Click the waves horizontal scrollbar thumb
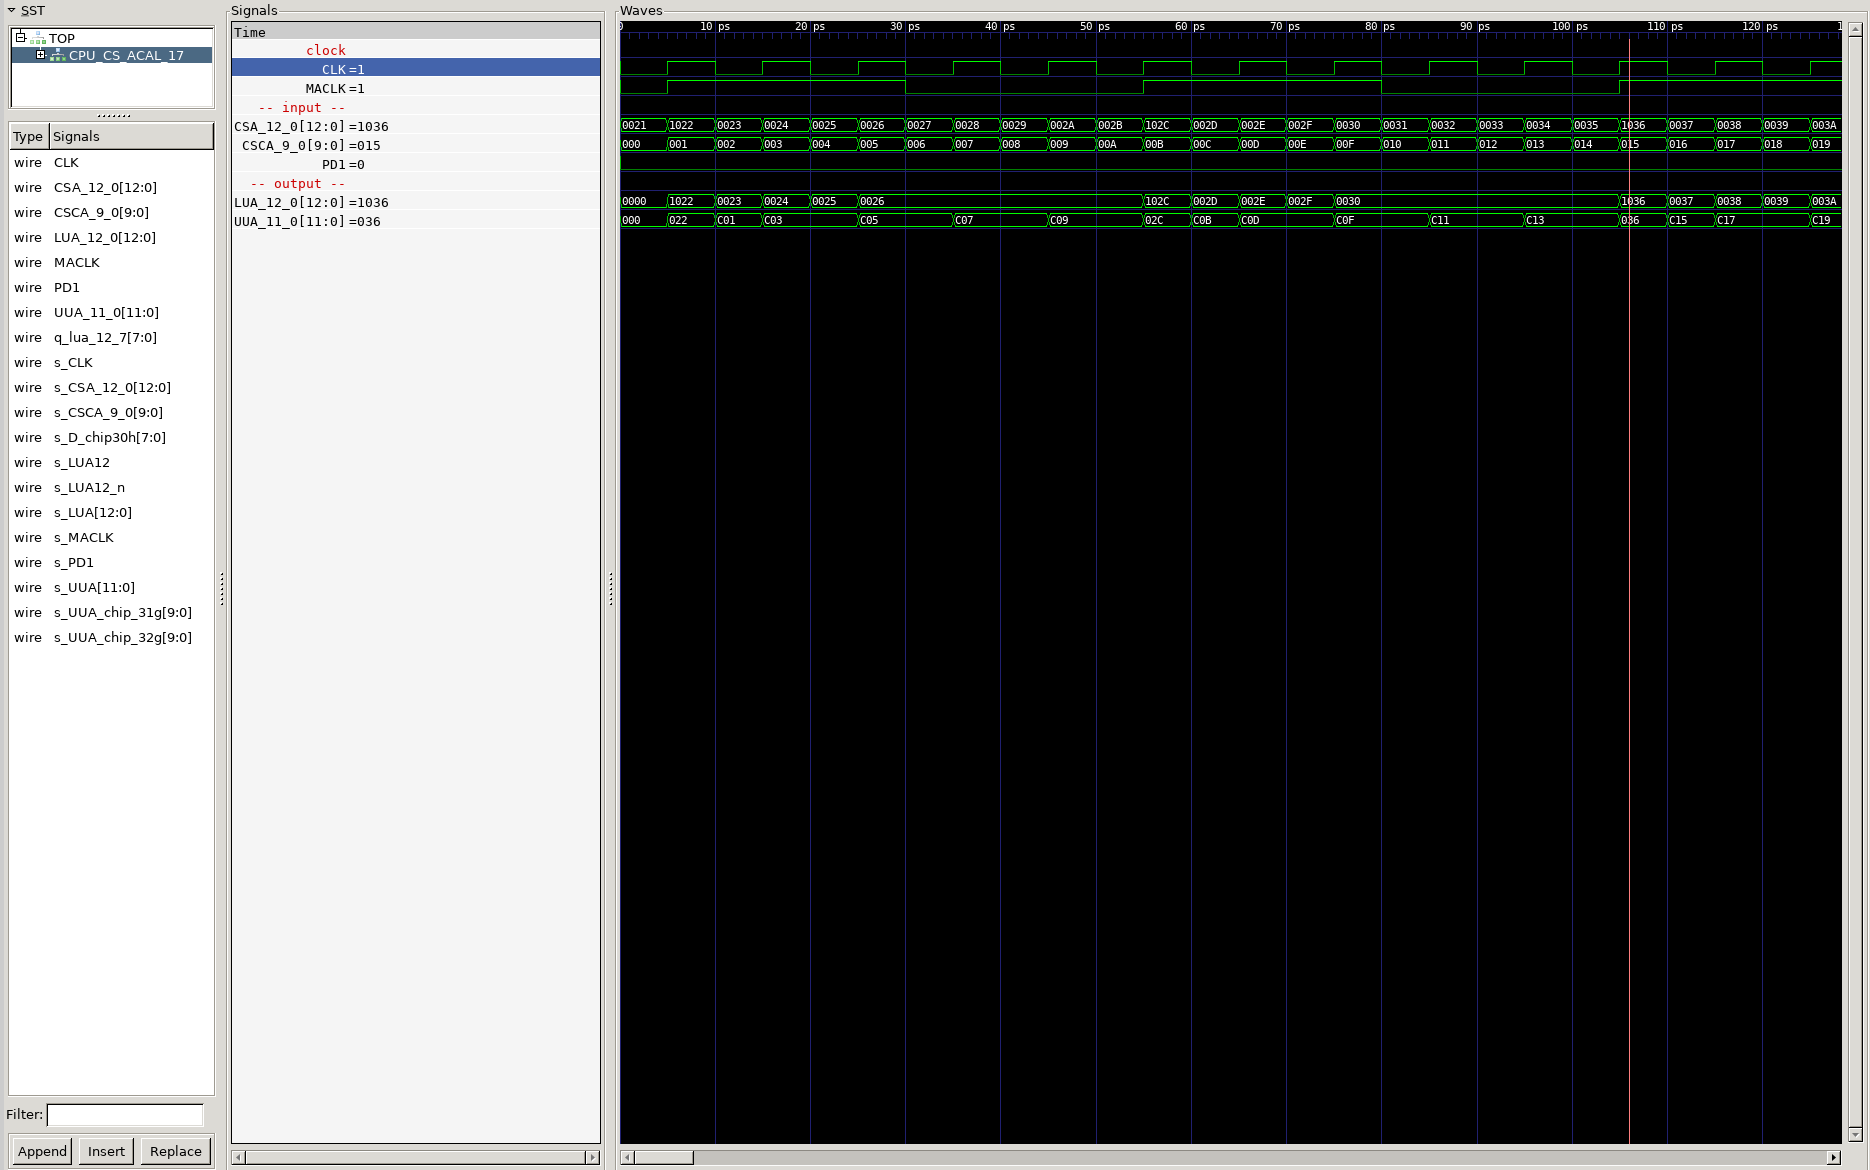The height and width of the screenshot is (1170, 1870). click(x=663, y=1157)
